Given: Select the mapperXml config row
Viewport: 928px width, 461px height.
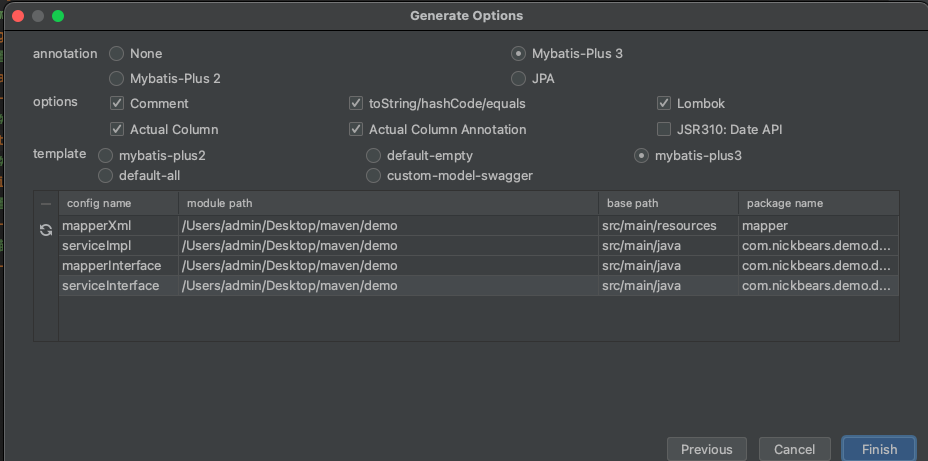Looking at the screenshot, I should [x=479, y=225].
